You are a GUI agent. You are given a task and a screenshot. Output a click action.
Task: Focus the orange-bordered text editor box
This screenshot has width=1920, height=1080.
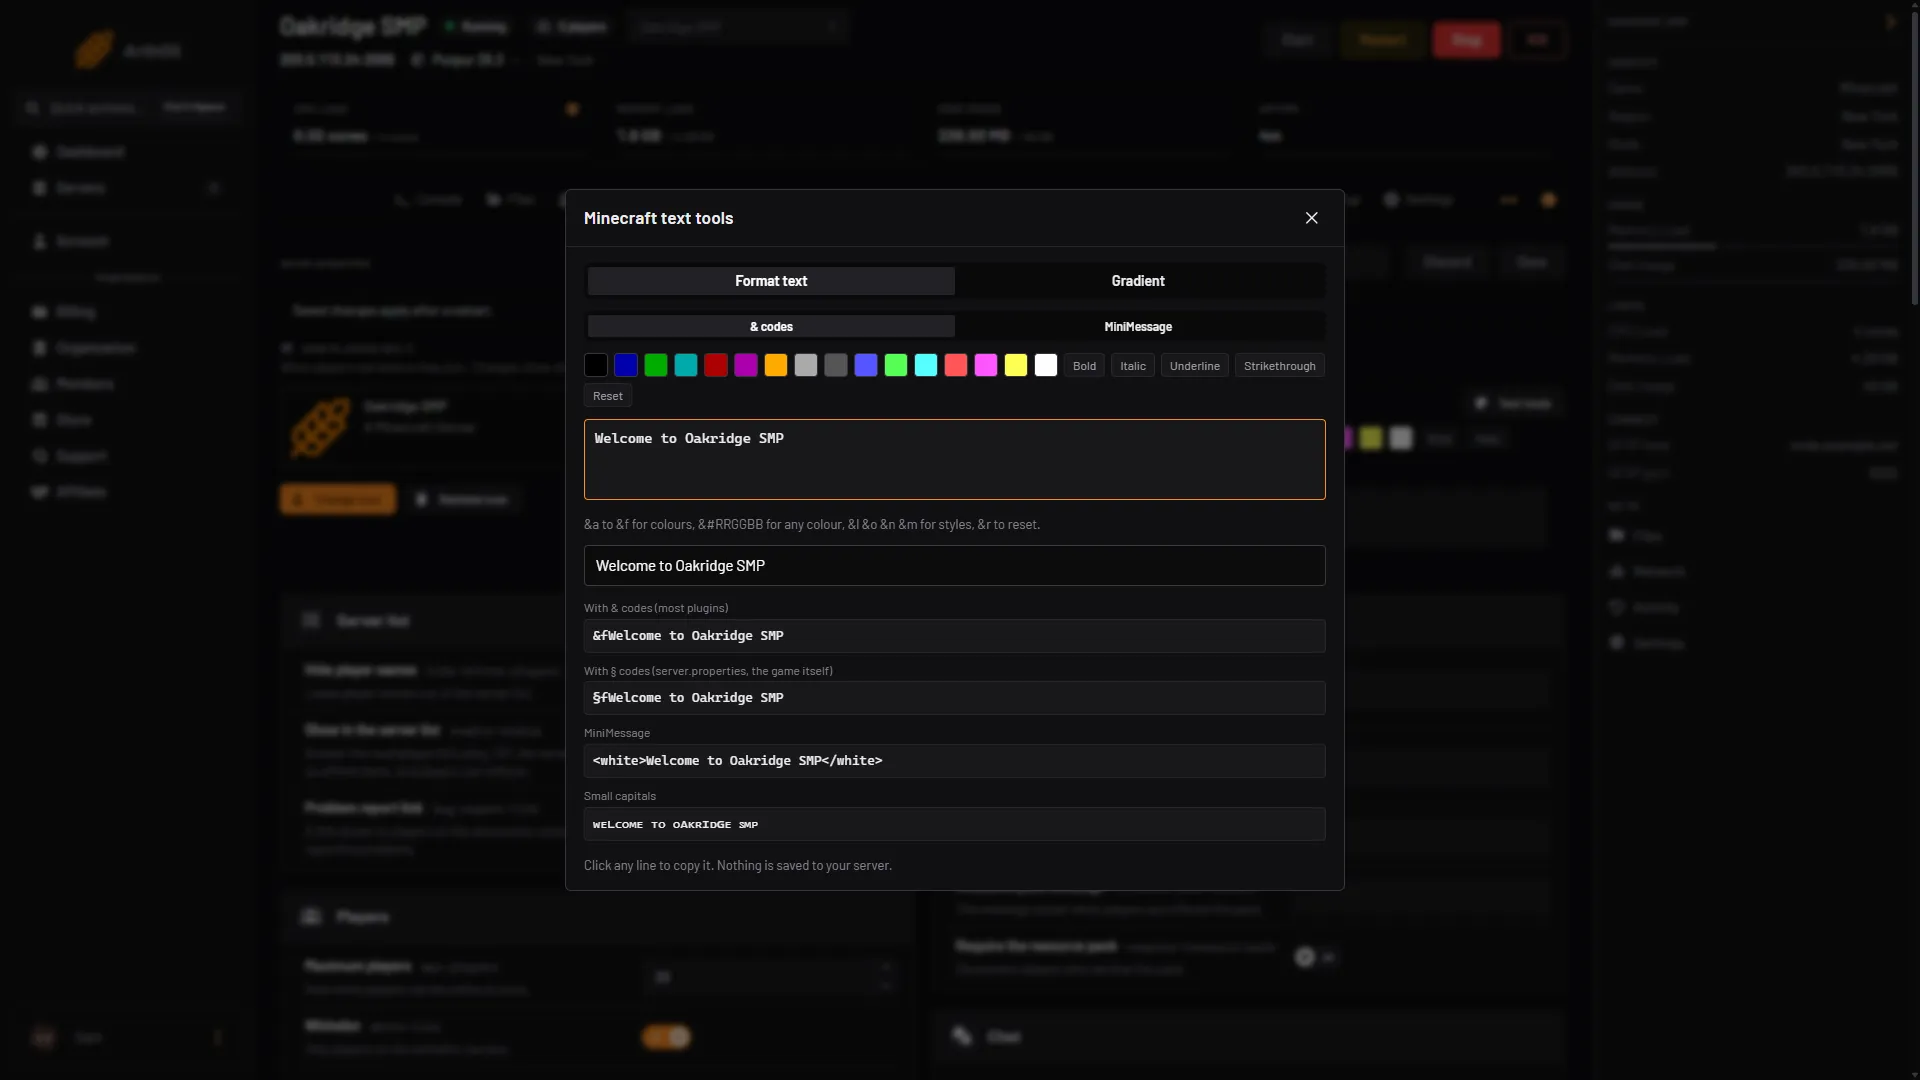[x=955, y=459]
